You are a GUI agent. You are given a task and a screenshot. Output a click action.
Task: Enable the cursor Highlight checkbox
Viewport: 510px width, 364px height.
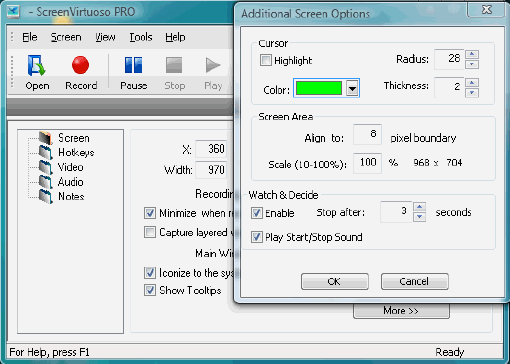tap(266, 60)
